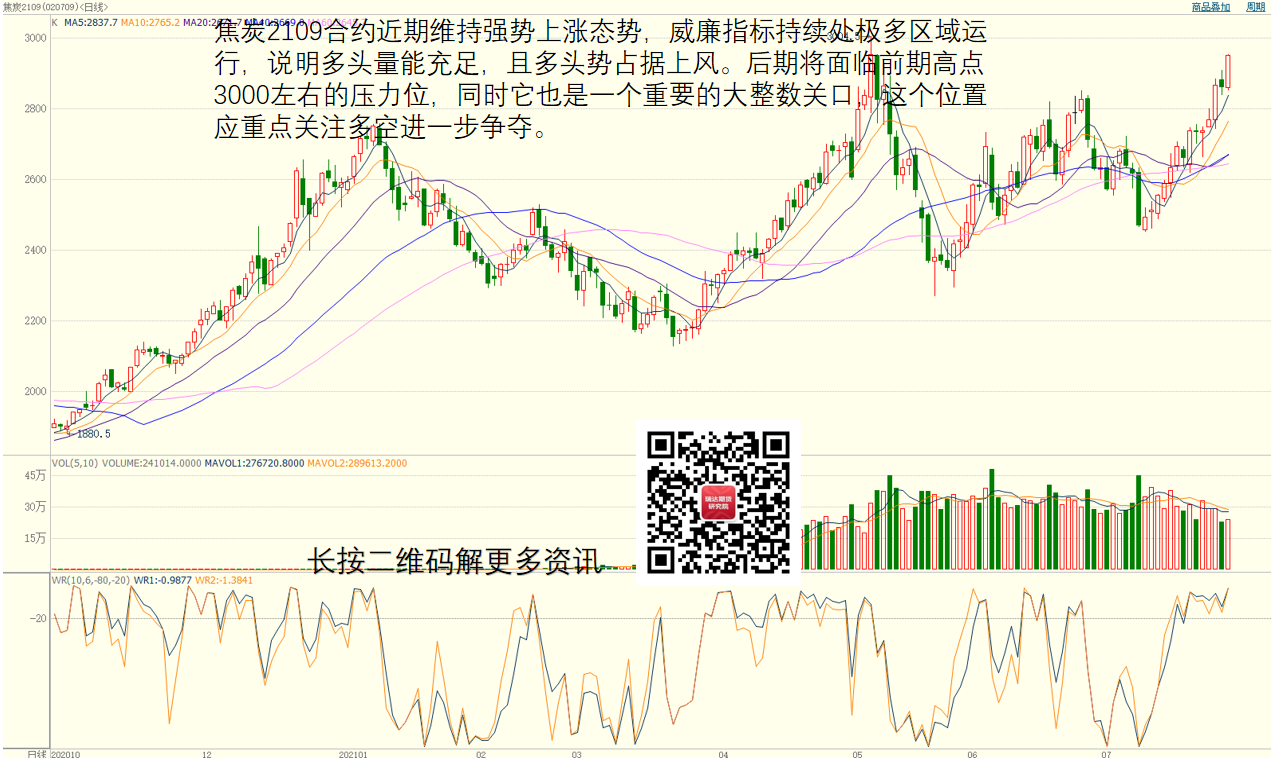The image size is (1281, 761).
Task: Select the MAVOL1:276720.8000 label
Action: (254, 464)
